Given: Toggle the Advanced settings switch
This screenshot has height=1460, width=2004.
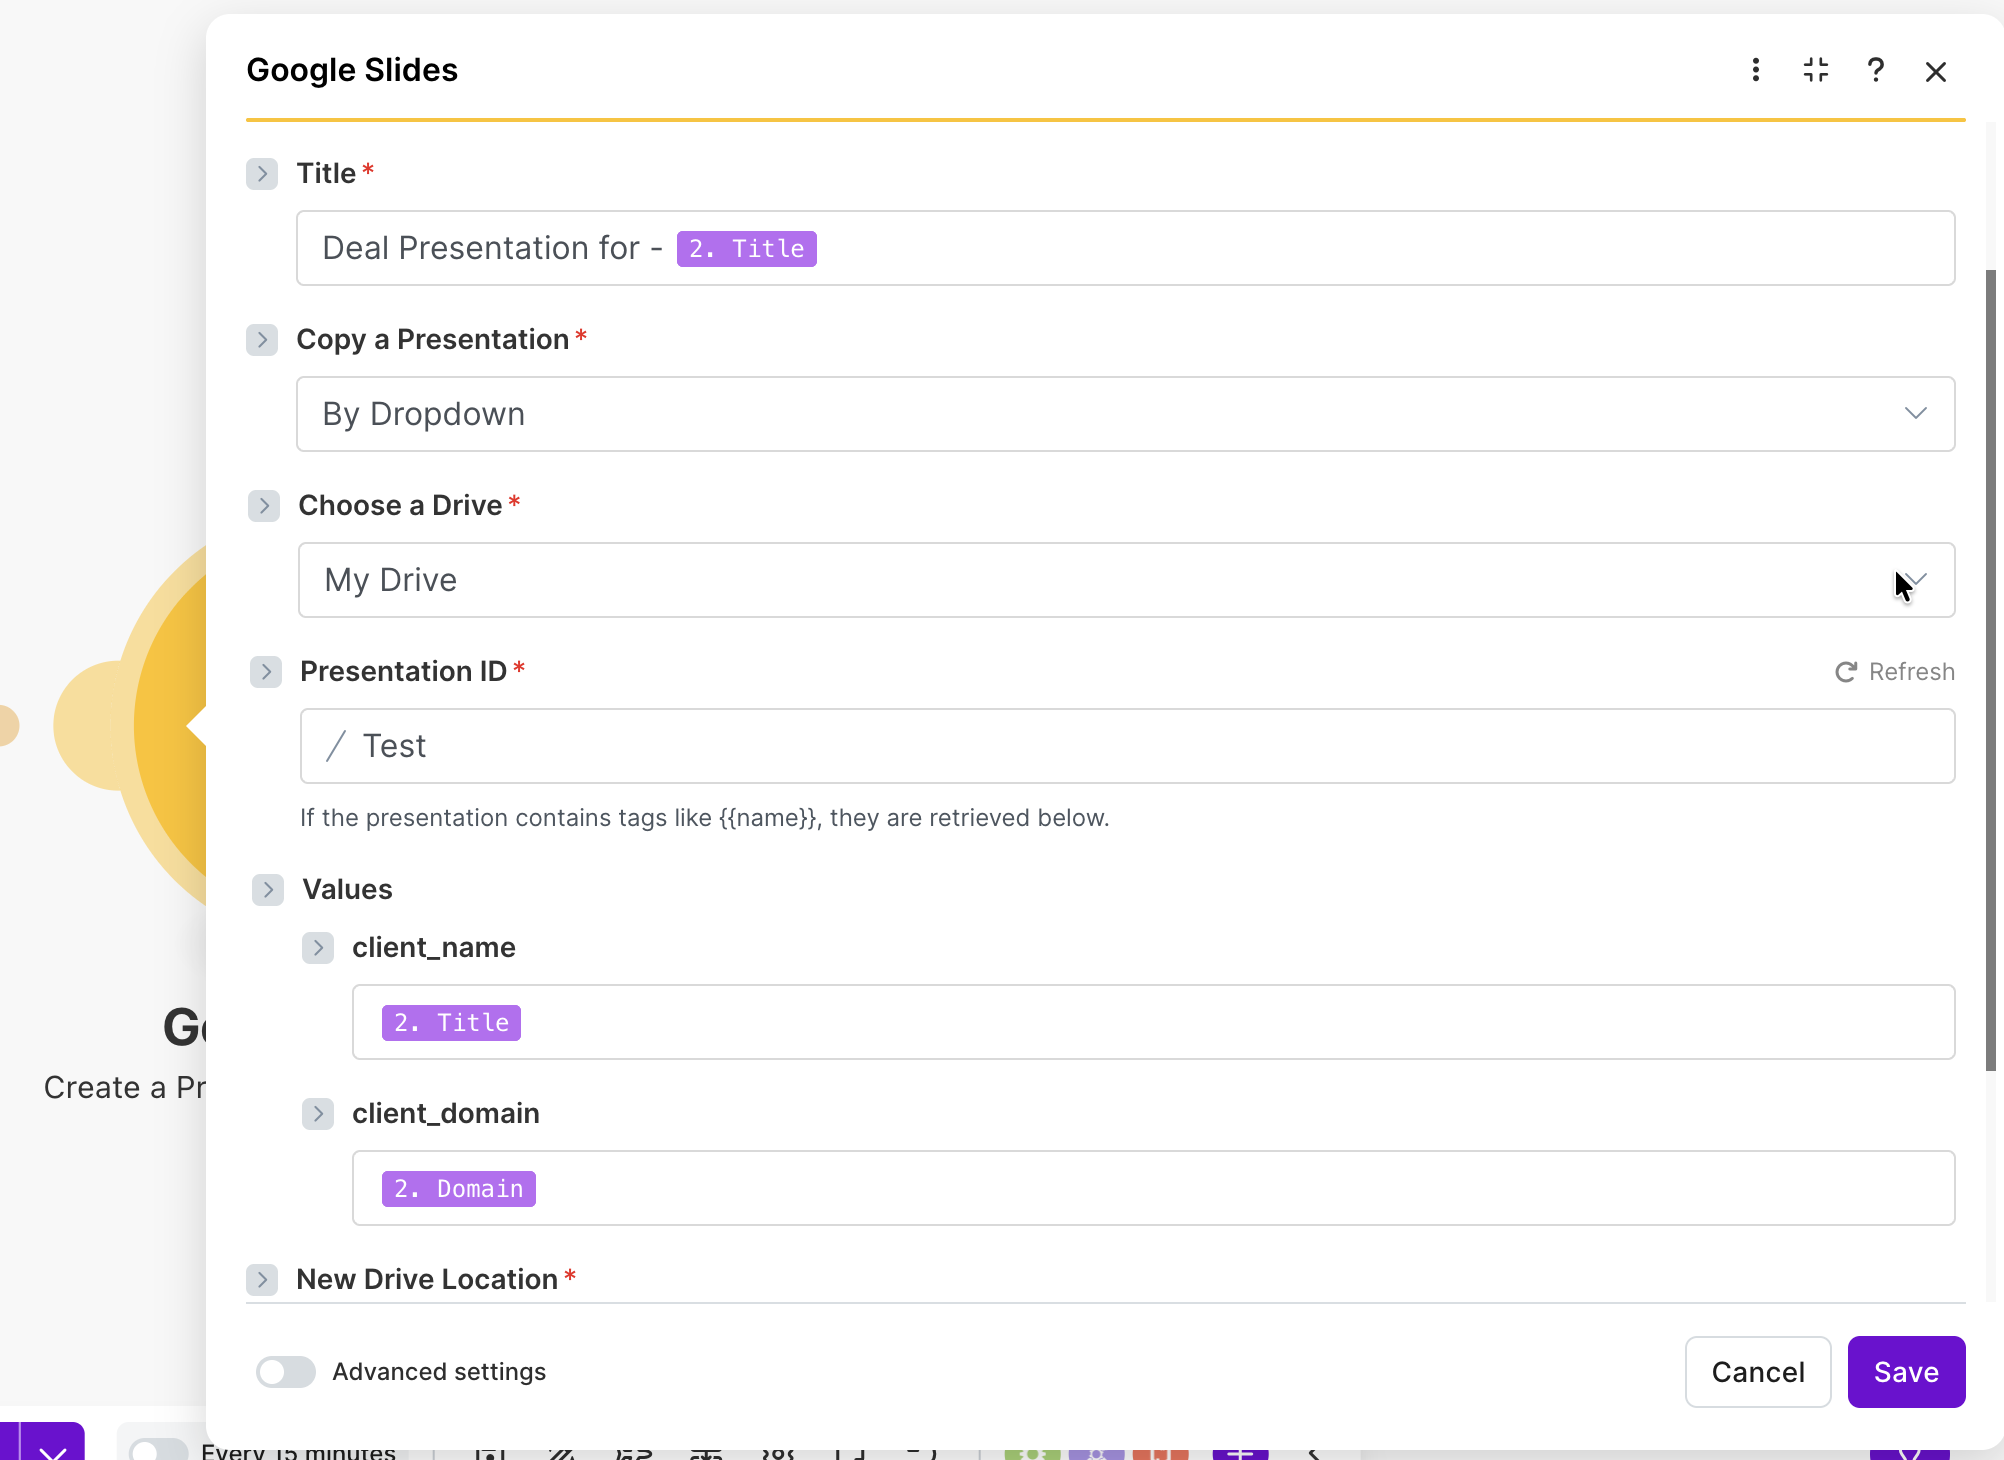Looking at the screenshot, I should 286,1372.
